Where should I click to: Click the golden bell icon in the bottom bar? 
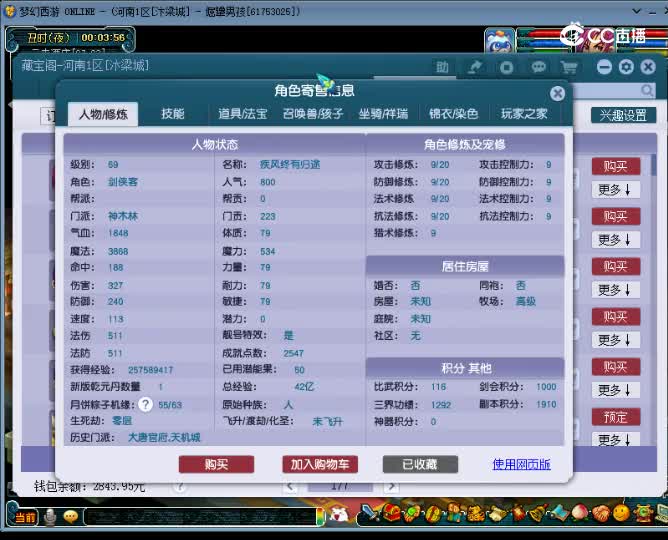click(538, 512)
